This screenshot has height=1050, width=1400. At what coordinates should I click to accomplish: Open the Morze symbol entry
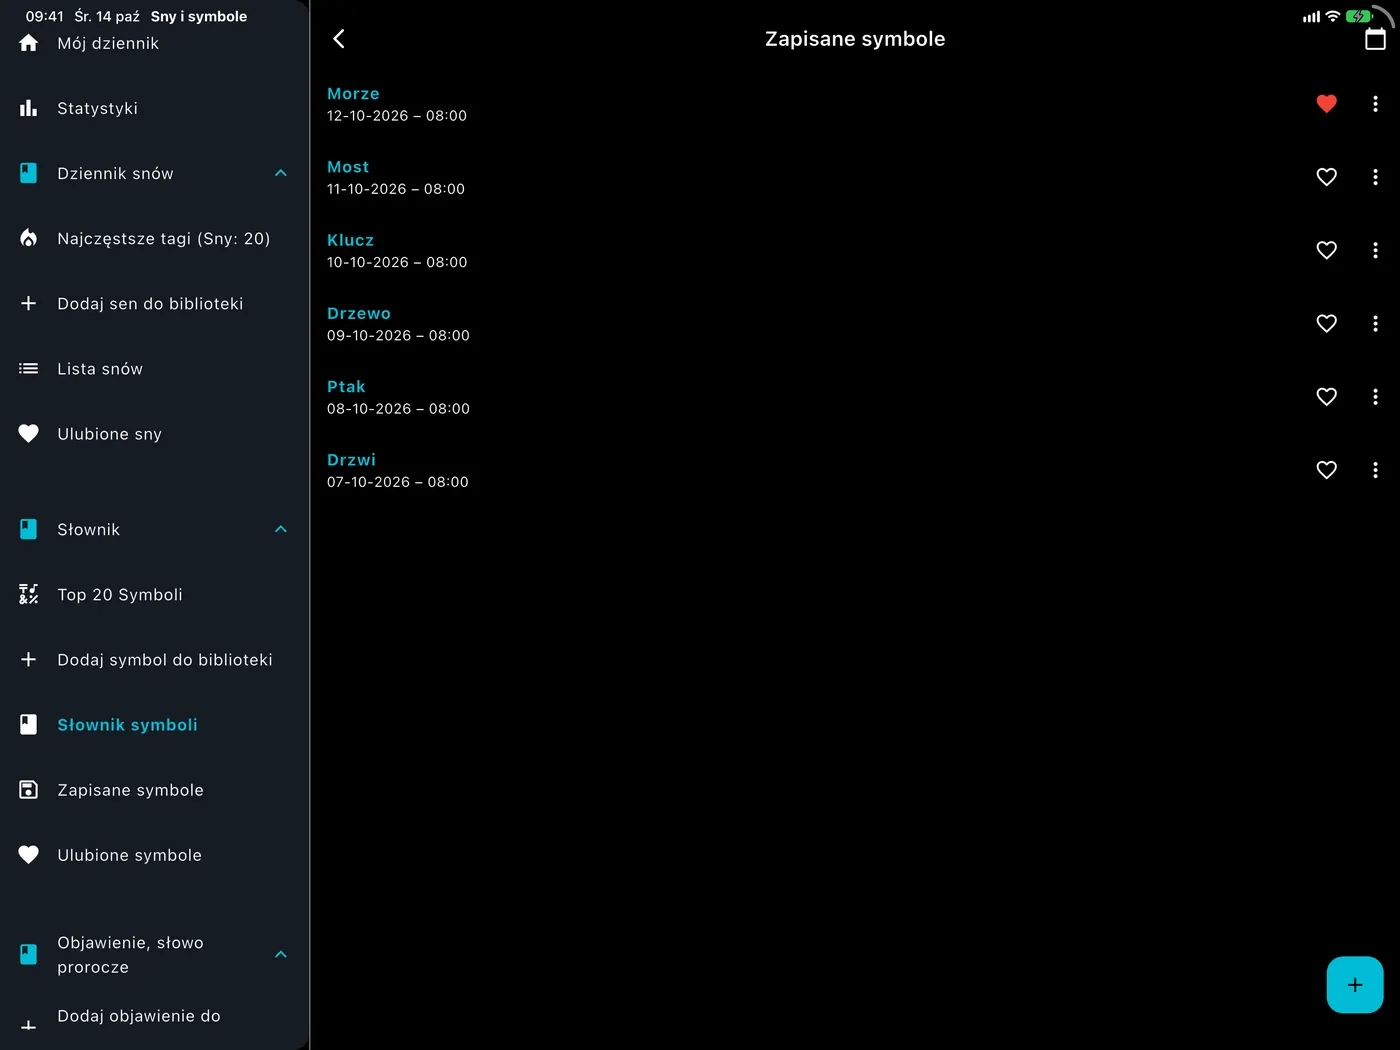(x=810, y=104)
